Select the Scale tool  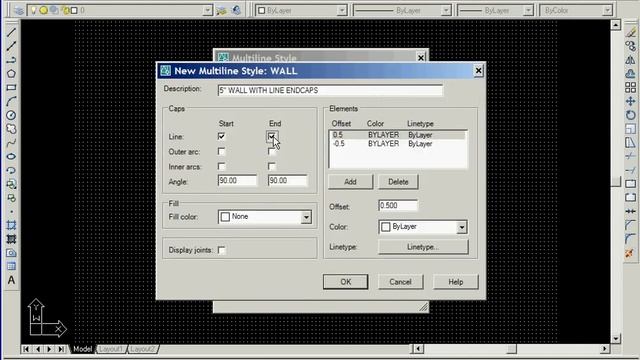pos(630,129)
